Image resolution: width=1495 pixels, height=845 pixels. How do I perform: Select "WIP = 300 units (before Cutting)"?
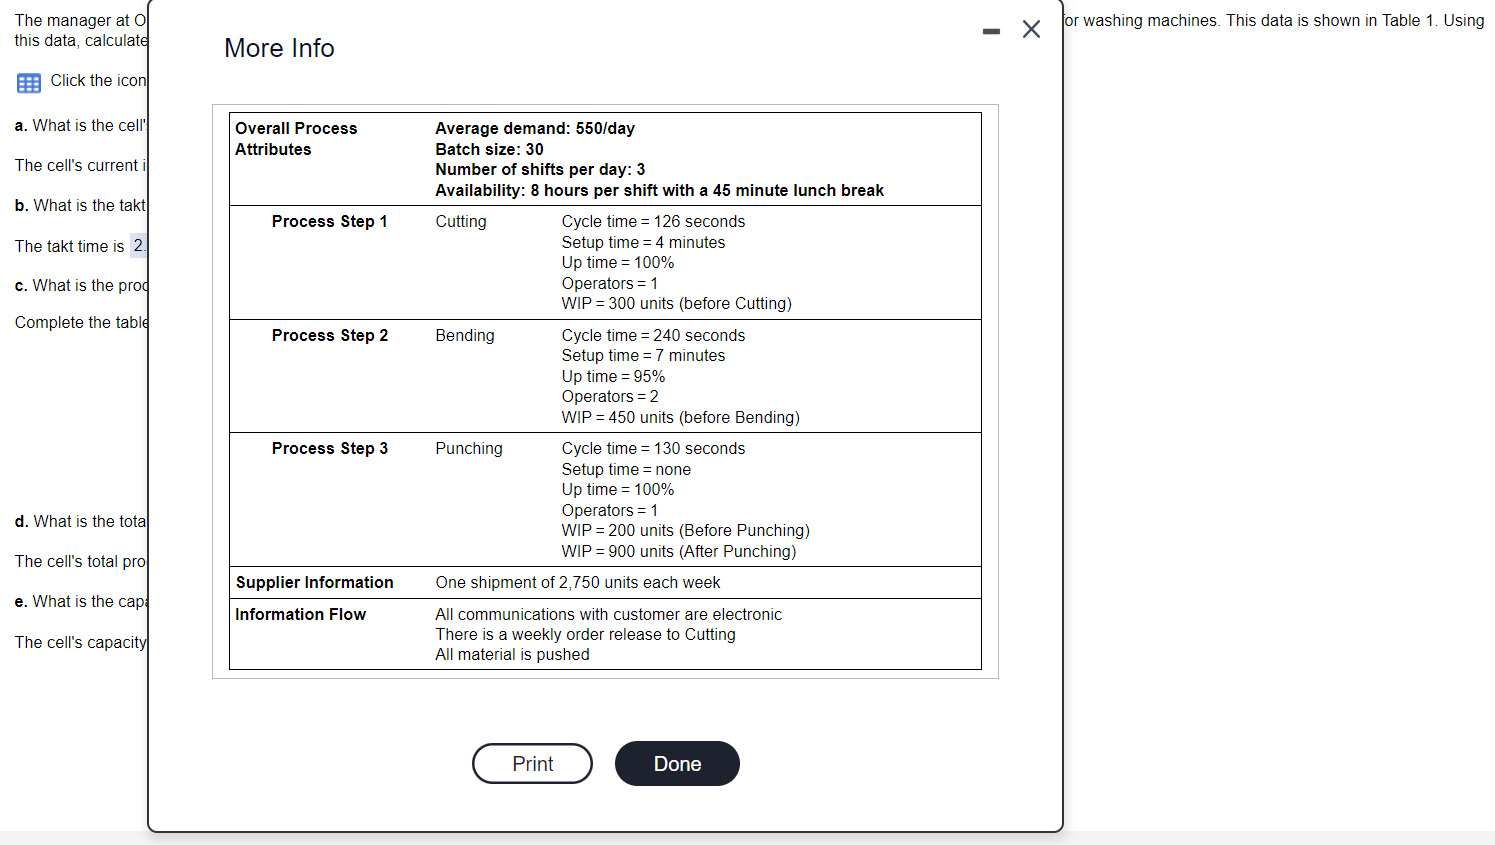(676, 303)
